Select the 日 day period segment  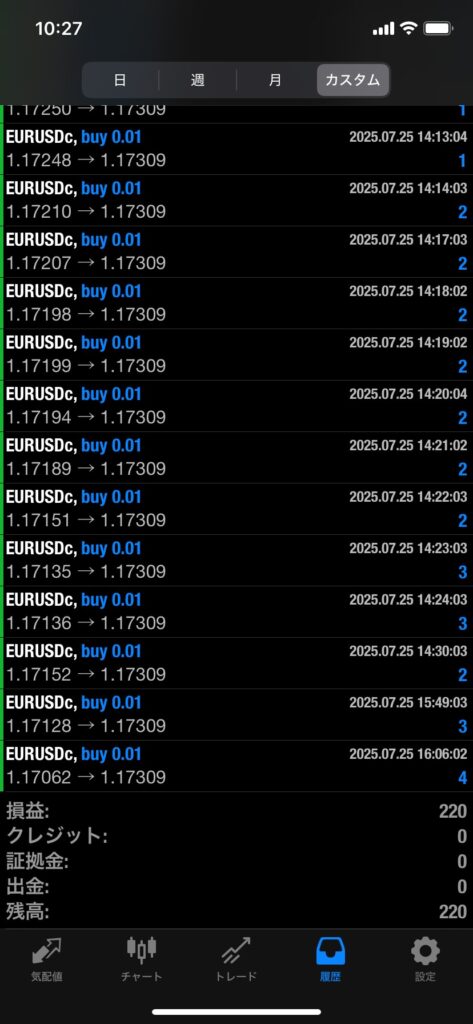[x=120, y=80]
